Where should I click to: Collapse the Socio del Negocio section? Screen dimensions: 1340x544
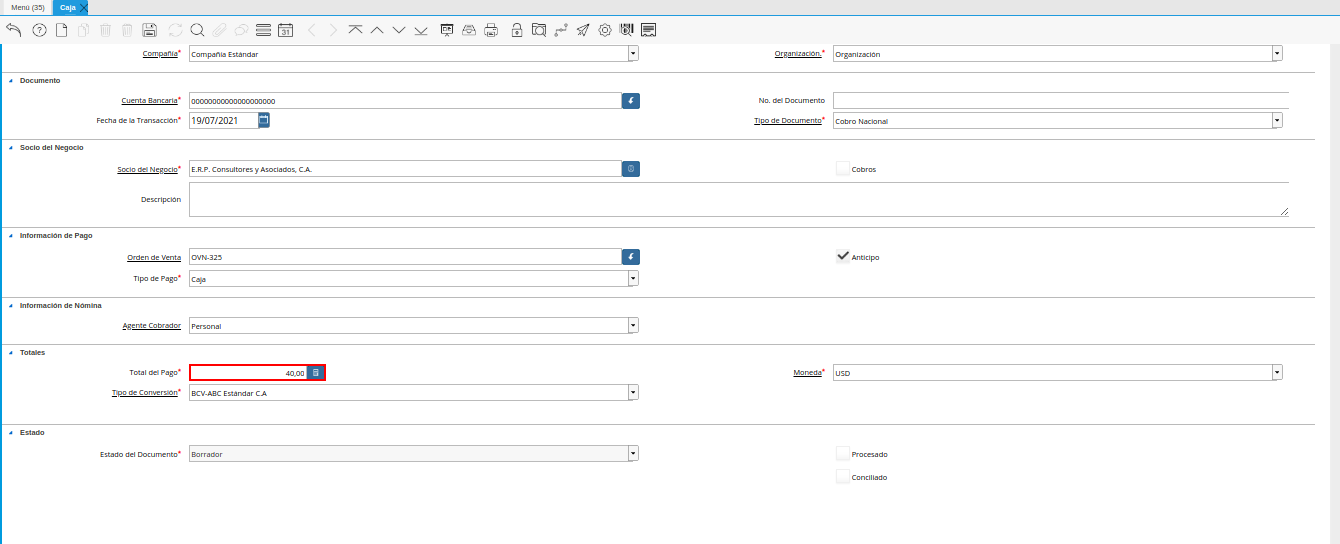pyautogui.click(x=11, y=148)
